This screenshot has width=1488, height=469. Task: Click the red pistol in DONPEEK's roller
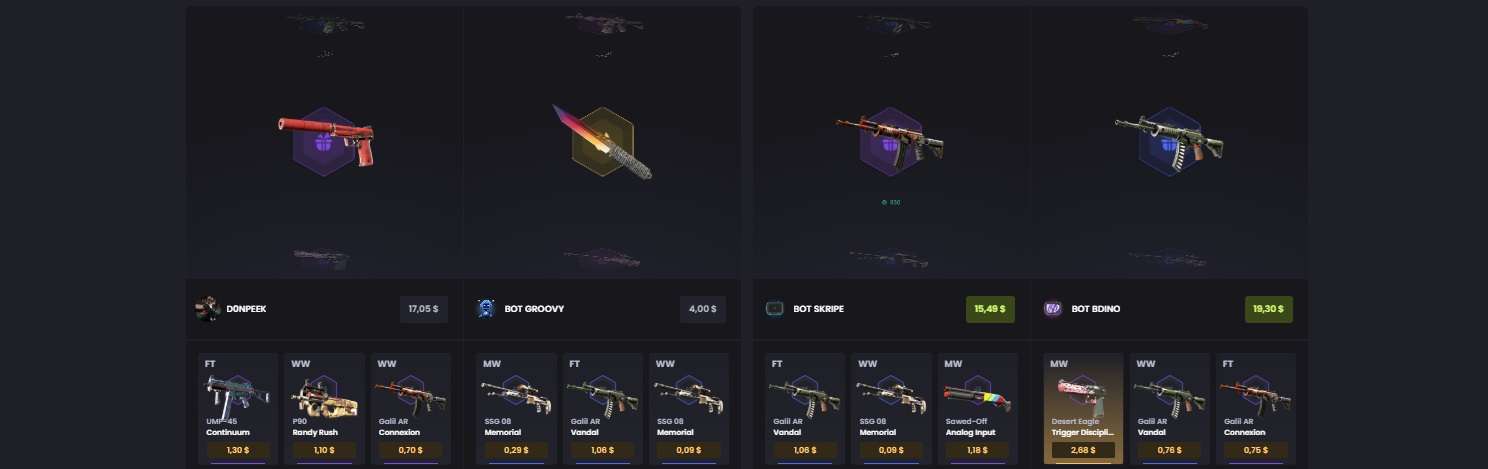click(x=326, y=137)
